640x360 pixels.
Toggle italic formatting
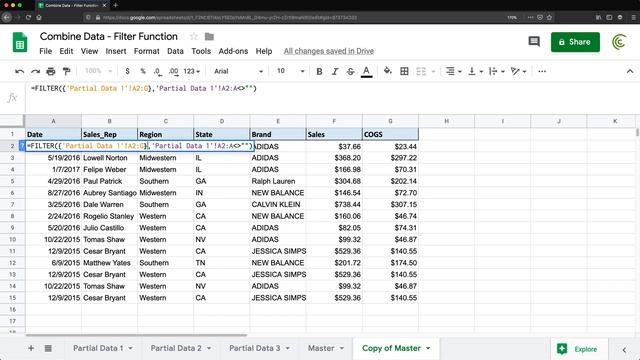click(x=335, y=71)
